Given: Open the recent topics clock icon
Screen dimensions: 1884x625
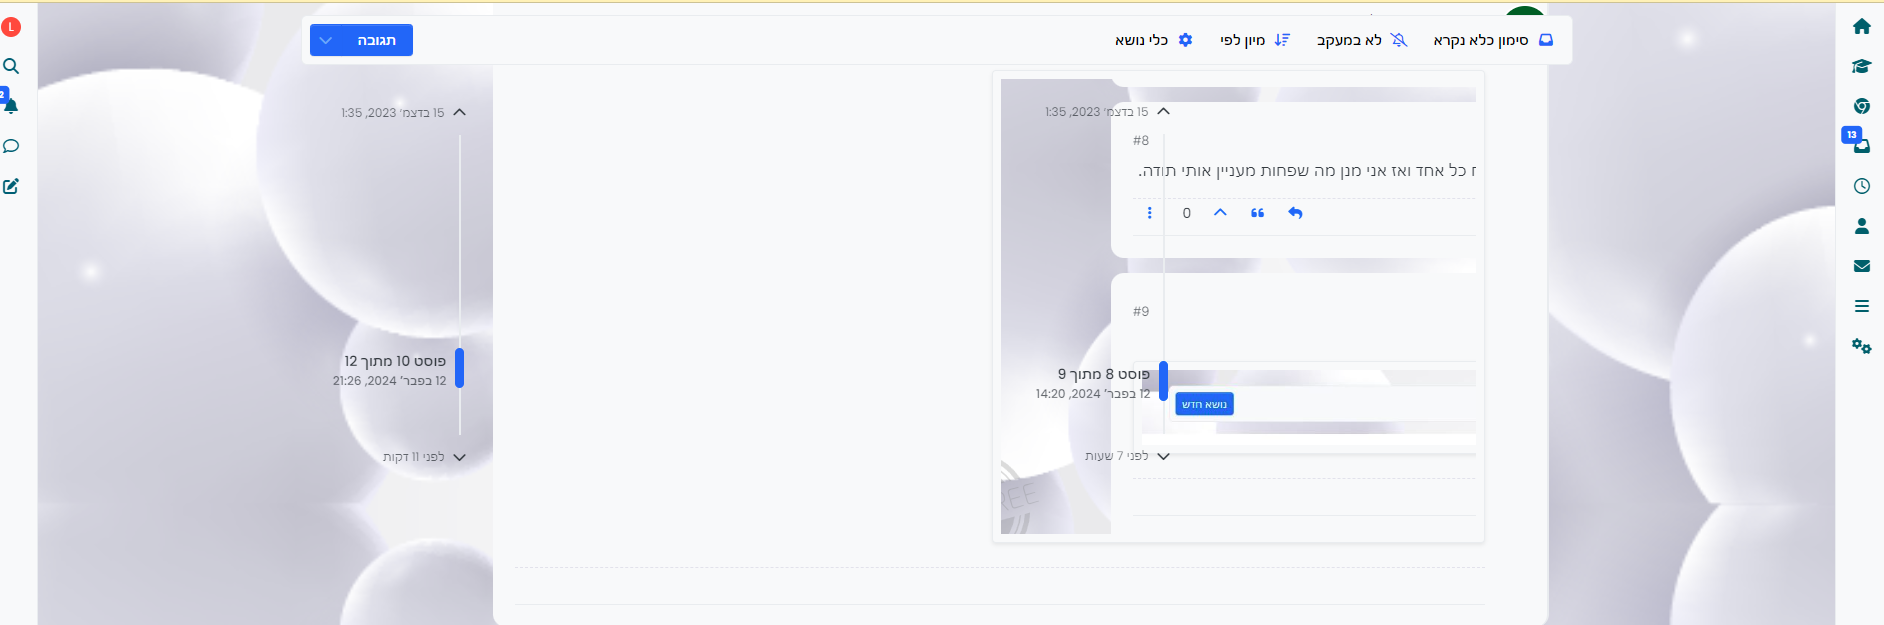Looking at the screenshot, I should pos(1861,186).
